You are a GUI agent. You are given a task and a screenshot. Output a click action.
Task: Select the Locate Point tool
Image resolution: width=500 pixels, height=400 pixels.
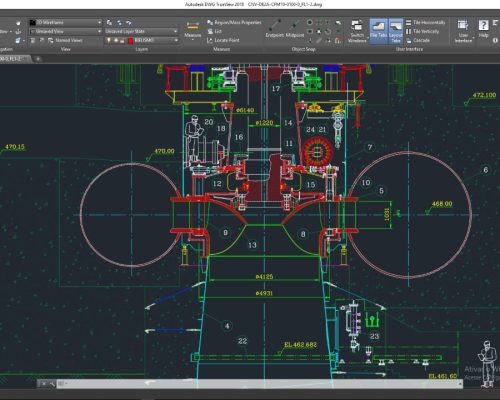(223, 40)
